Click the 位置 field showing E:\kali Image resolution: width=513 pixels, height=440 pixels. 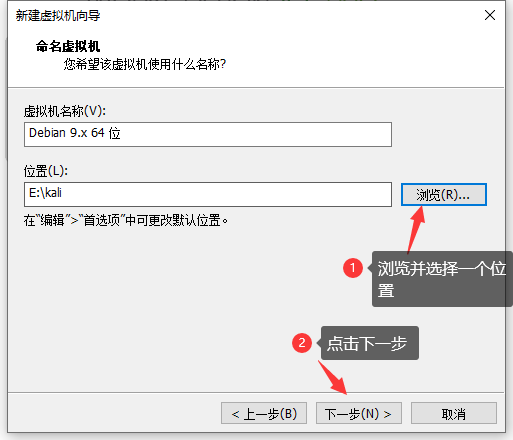pos(208,194)
